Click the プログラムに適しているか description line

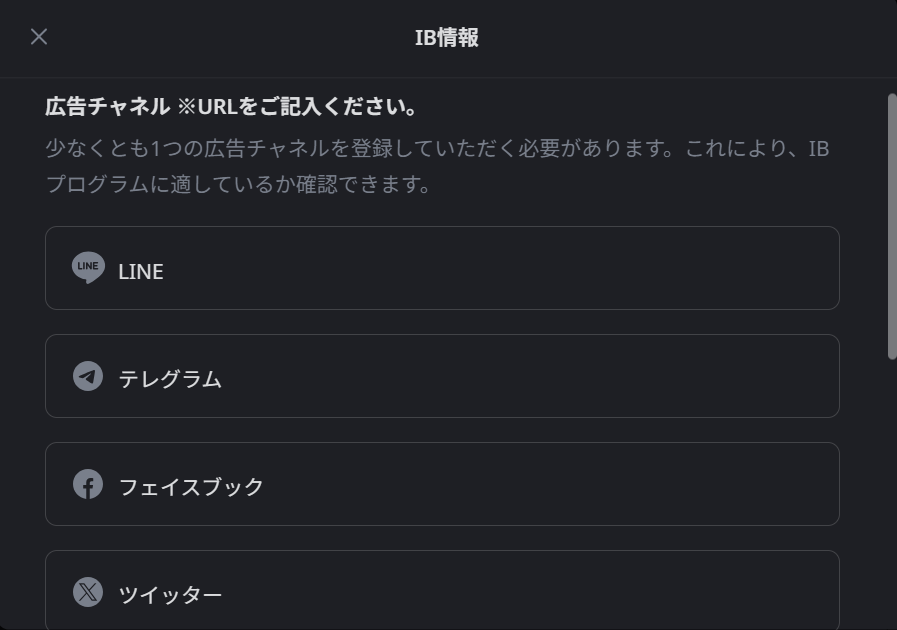click(238, 185)
